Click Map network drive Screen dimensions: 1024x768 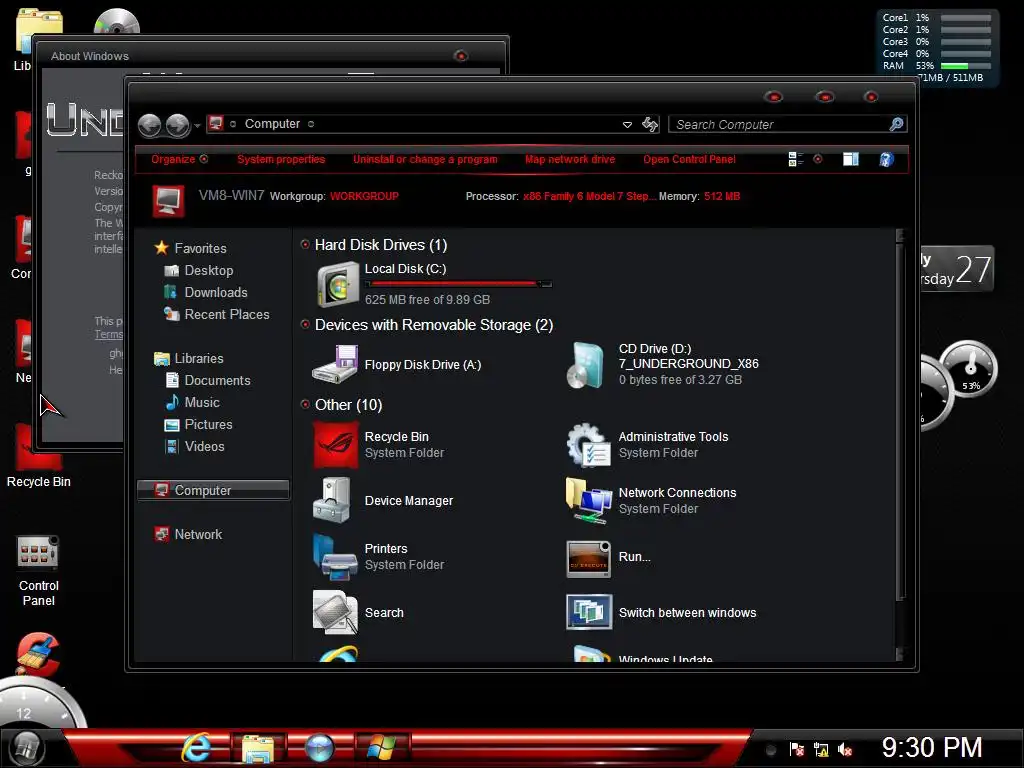coord(570,159)
